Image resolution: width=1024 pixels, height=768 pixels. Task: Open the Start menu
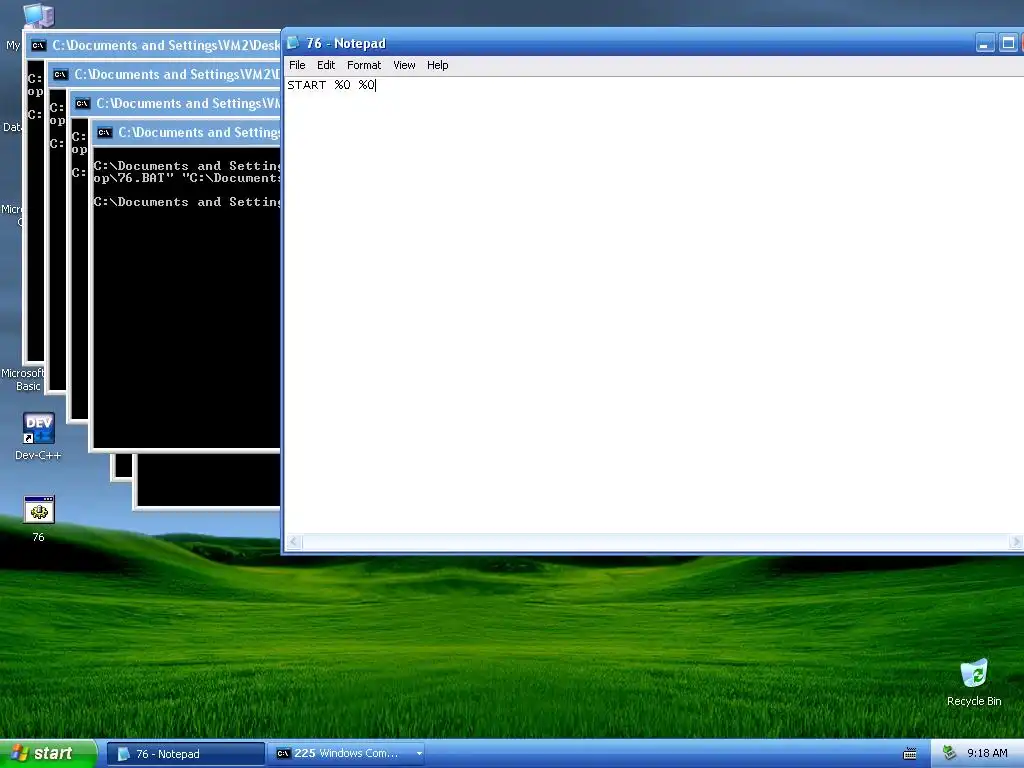click(49, 754)
